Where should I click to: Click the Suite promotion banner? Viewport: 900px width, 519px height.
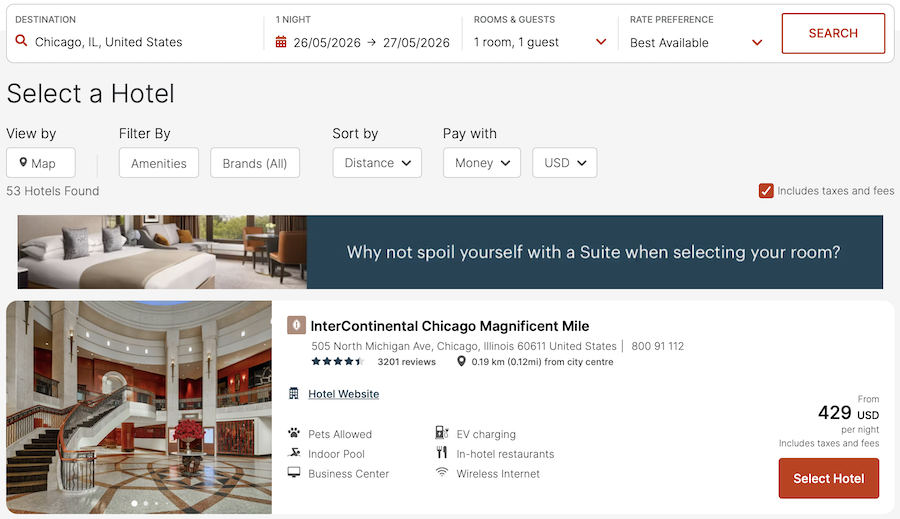click(x=450, y=252)
